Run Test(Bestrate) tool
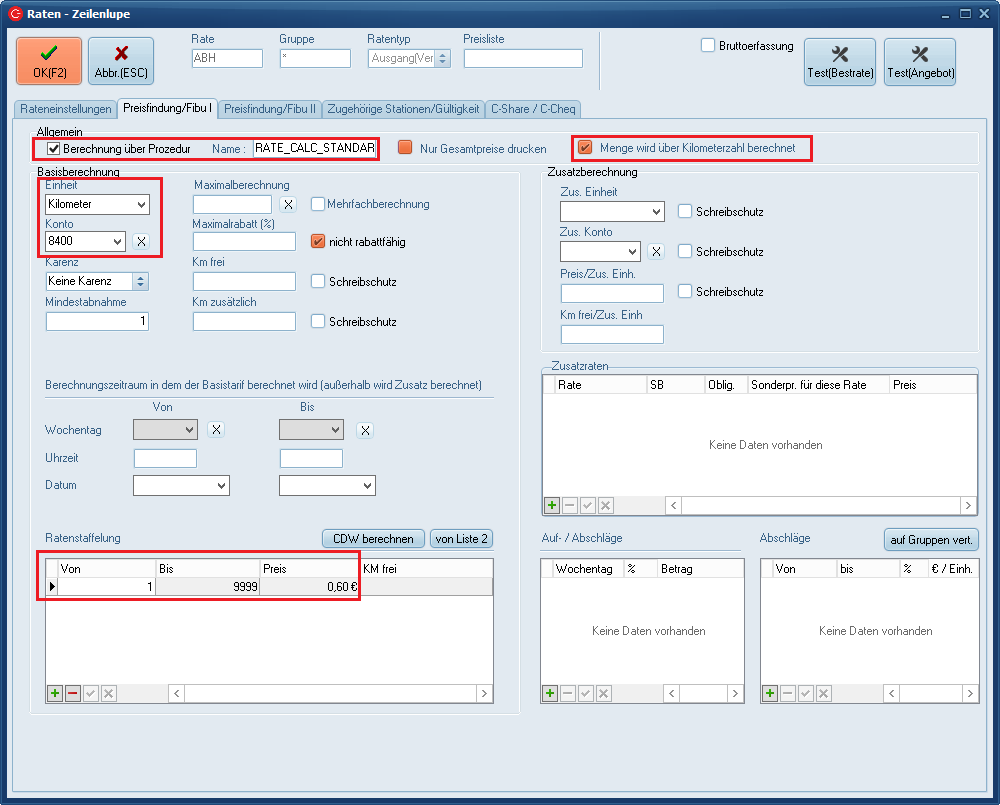This screenshot has width=1000, height=805. coord(839,61)
